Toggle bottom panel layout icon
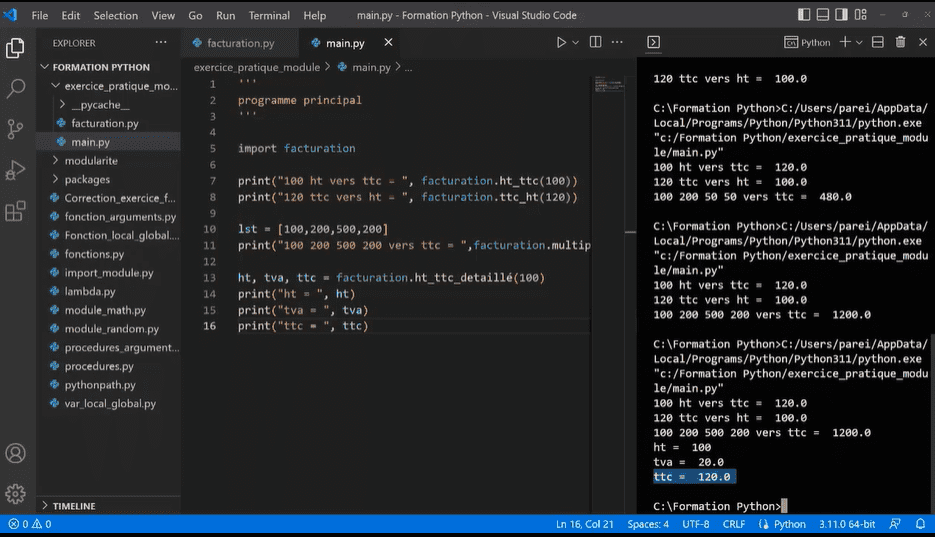Screen dimensions: 935x537 click(x=823, y=15)
